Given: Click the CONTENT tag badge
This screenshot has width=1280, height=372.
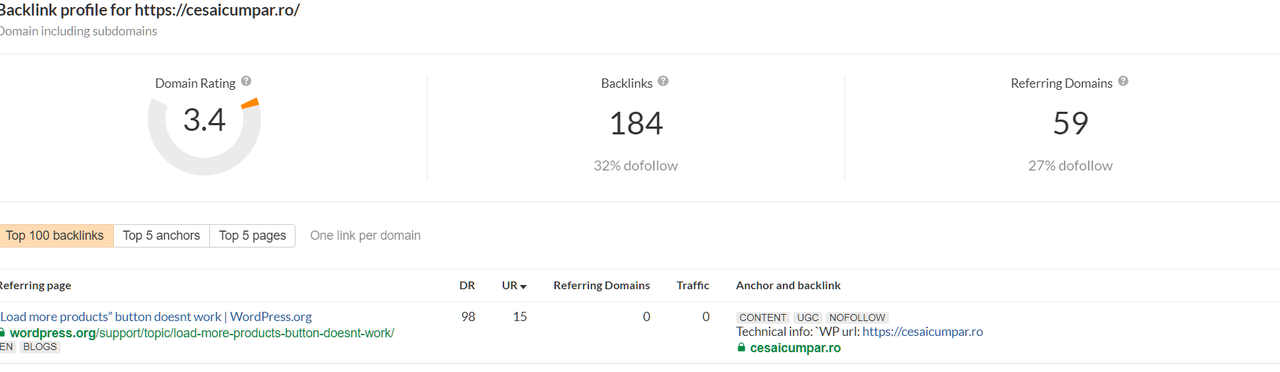Looking at the screenshot, I should 764,318.
